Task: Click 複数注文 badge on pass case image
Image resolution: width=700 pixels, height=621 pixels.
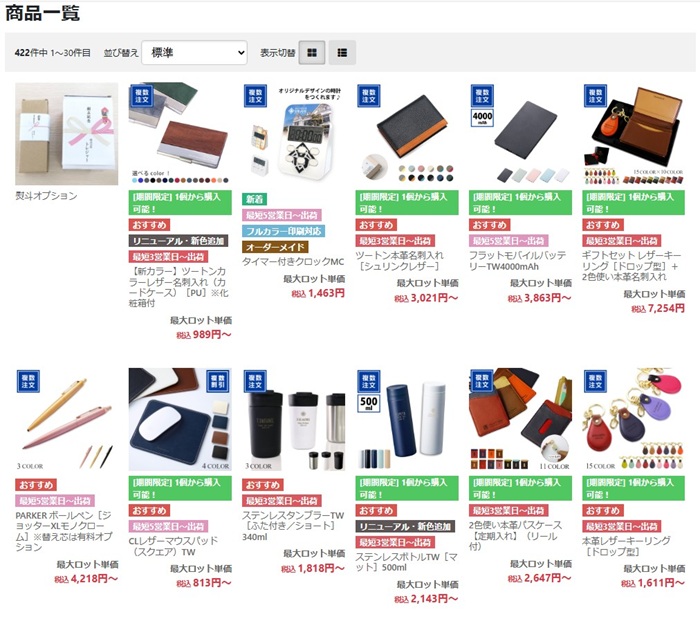Action: [482, 381]
